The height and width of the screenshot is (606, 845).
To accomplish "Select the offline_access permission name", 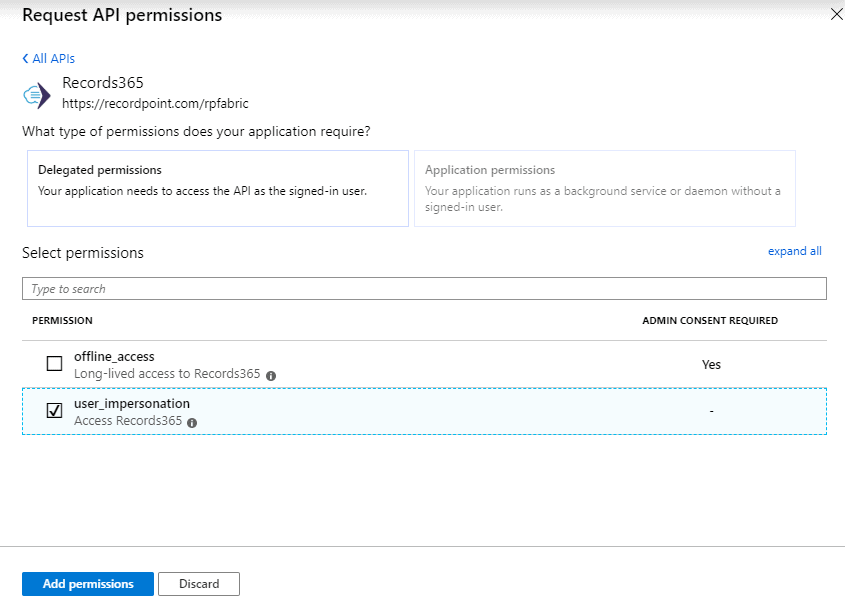I will point(114,357).
